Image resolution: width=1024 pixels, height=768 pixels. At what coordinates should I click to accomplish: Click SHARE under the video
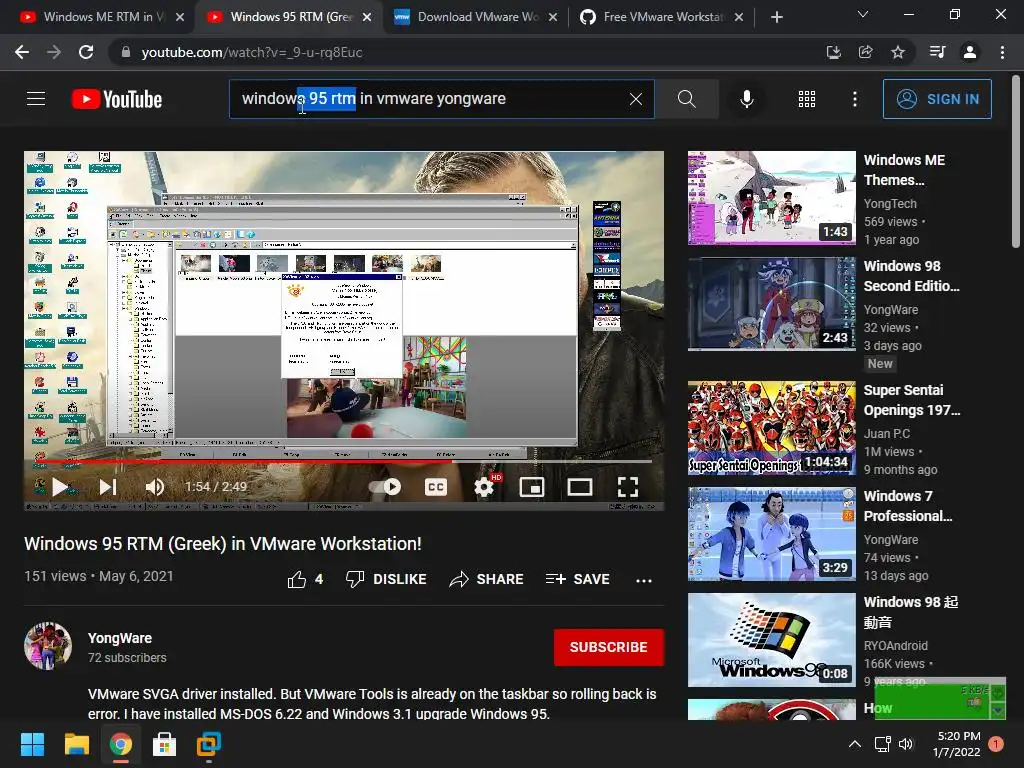tap(486, 579)
